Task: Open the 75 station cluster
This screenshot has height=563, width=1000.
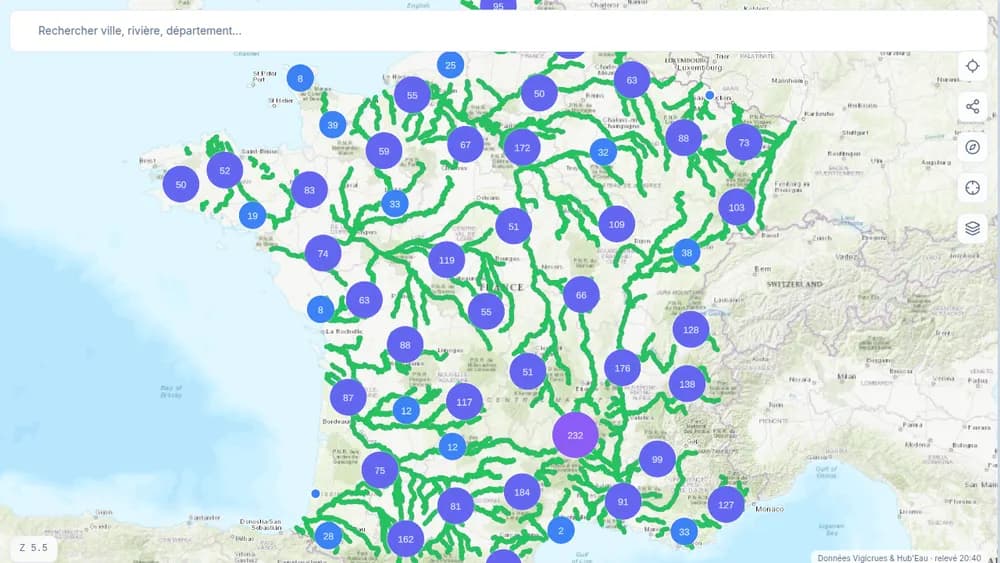Action: (380, 471)
